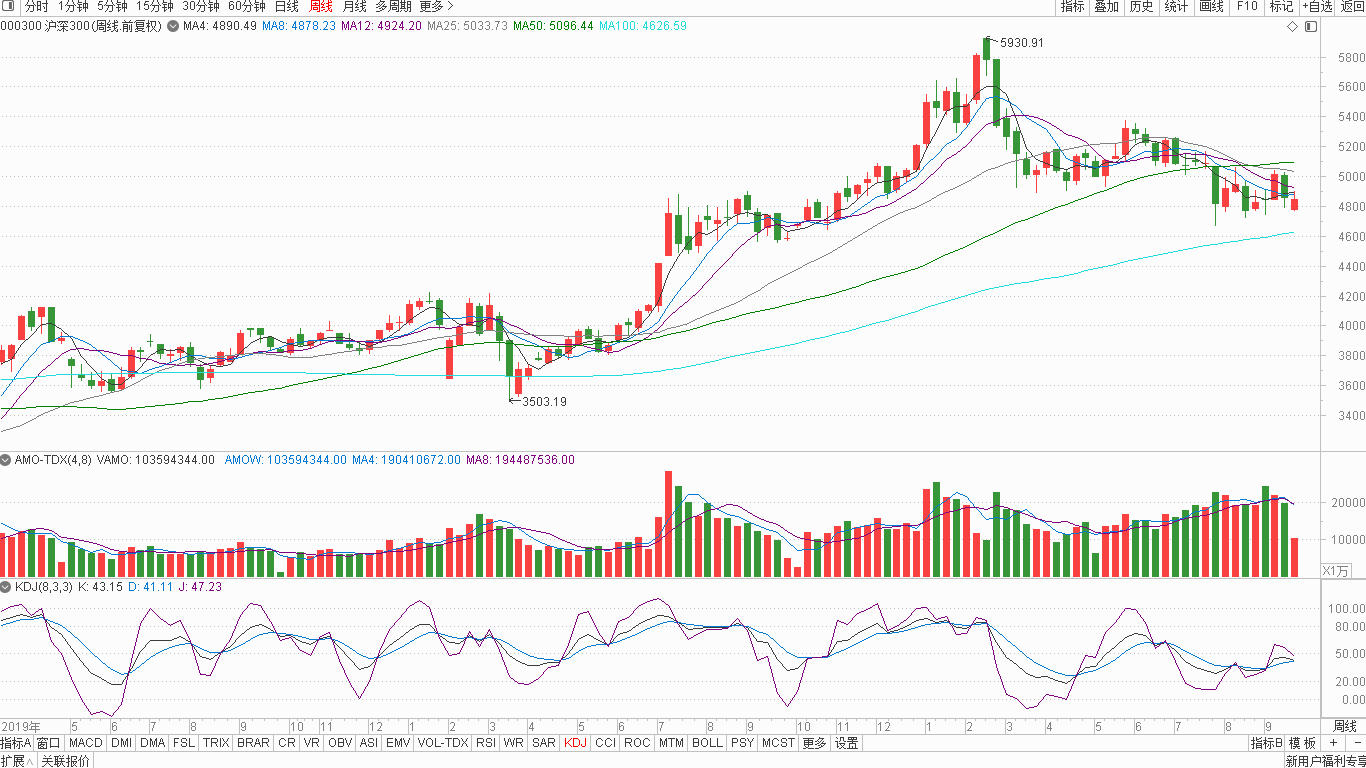
Task: Open the 新用户福利专享 promotion link
Action: pos(1325,761)
